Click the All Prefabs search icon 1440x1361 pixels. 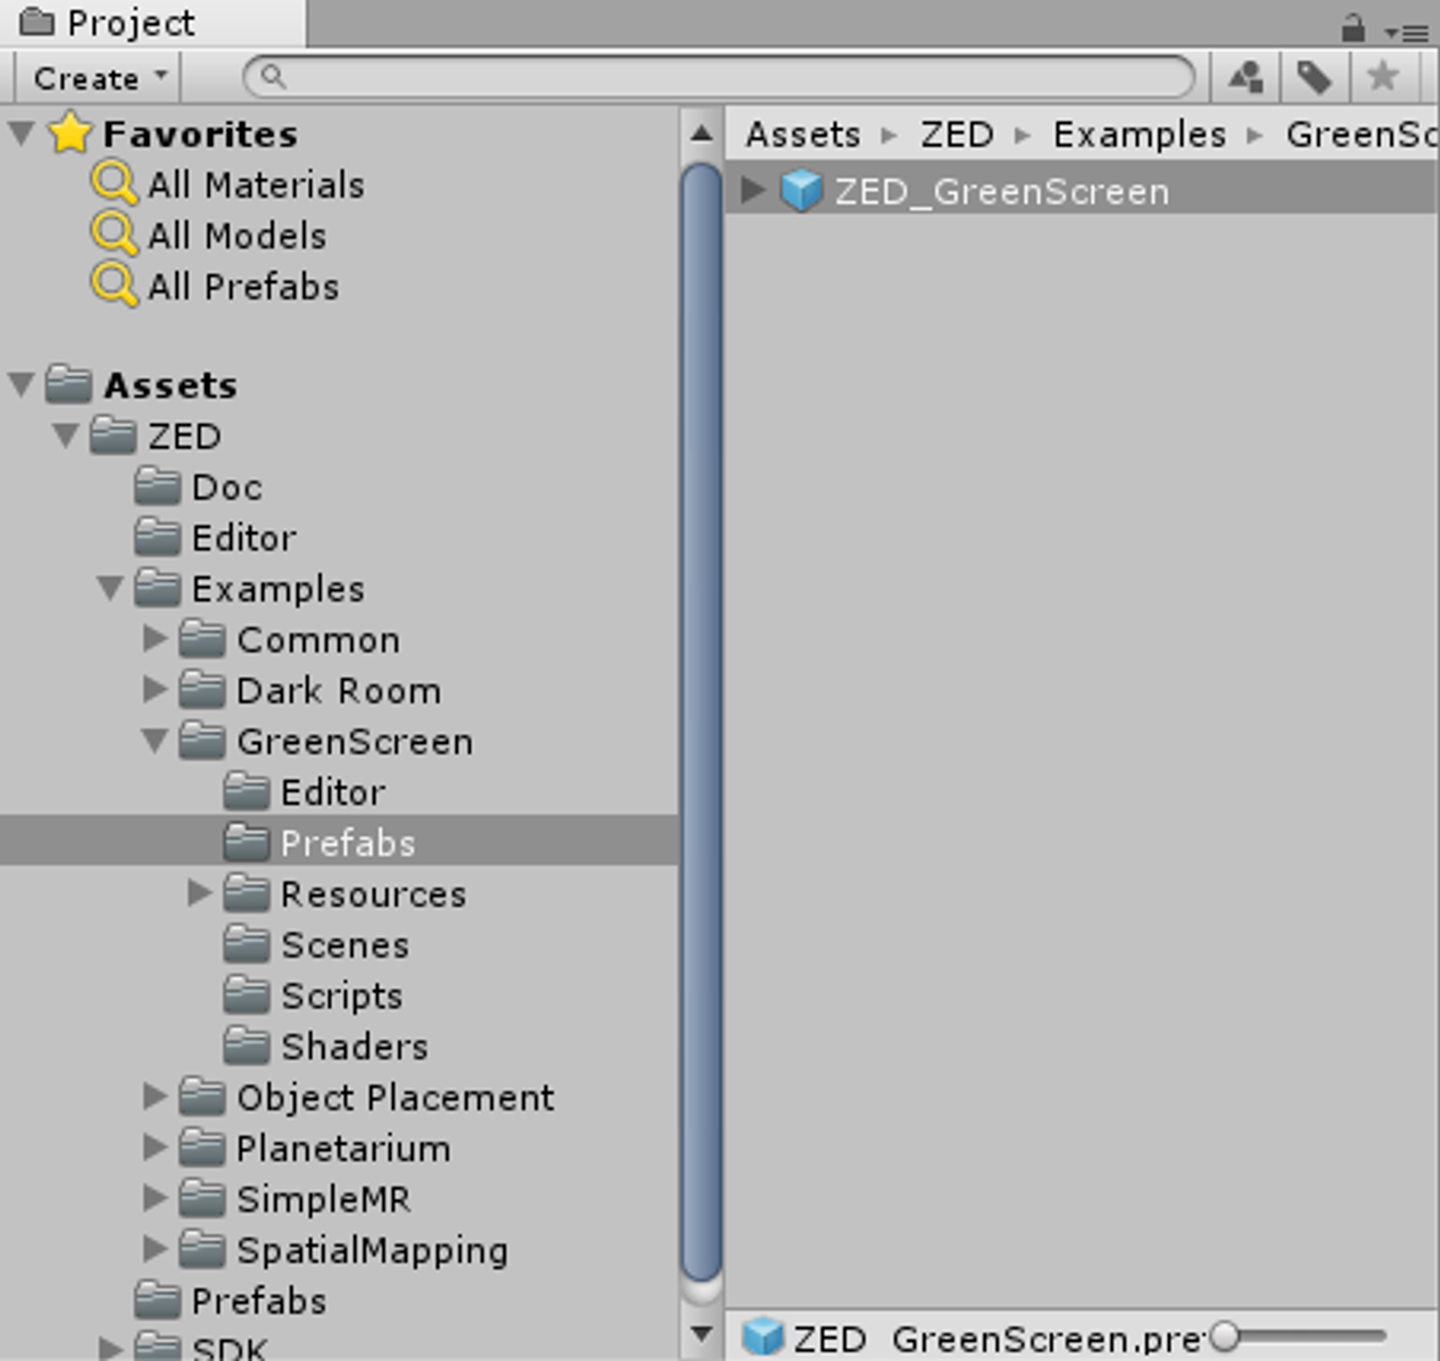coord(114,287)
